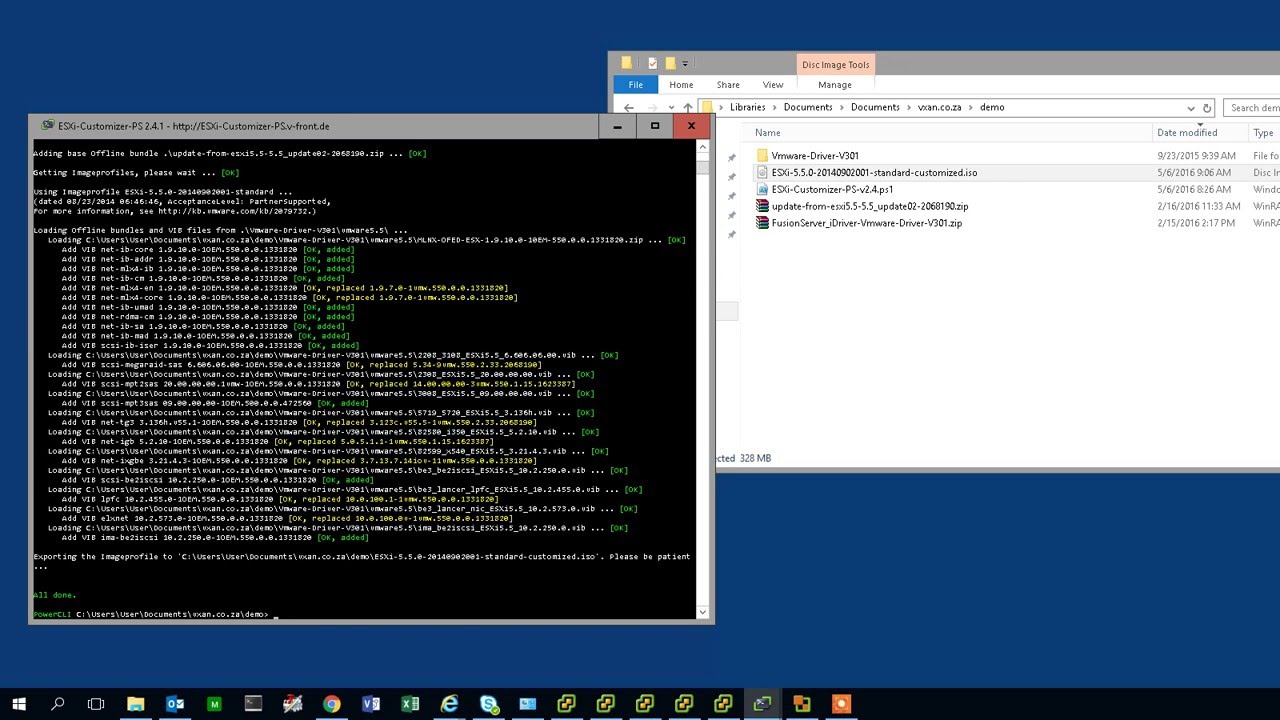Open taskbar search magnifier
The height and width of the screenshot is (720, 1280).
pos(57,704)
